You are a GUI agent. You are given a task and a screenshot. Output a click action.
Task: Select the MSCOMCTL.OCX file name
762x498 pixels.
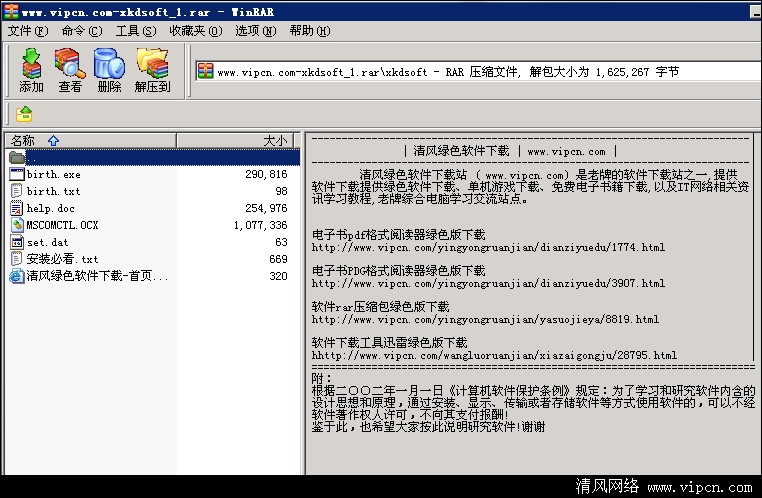click(x=62, y=225)
